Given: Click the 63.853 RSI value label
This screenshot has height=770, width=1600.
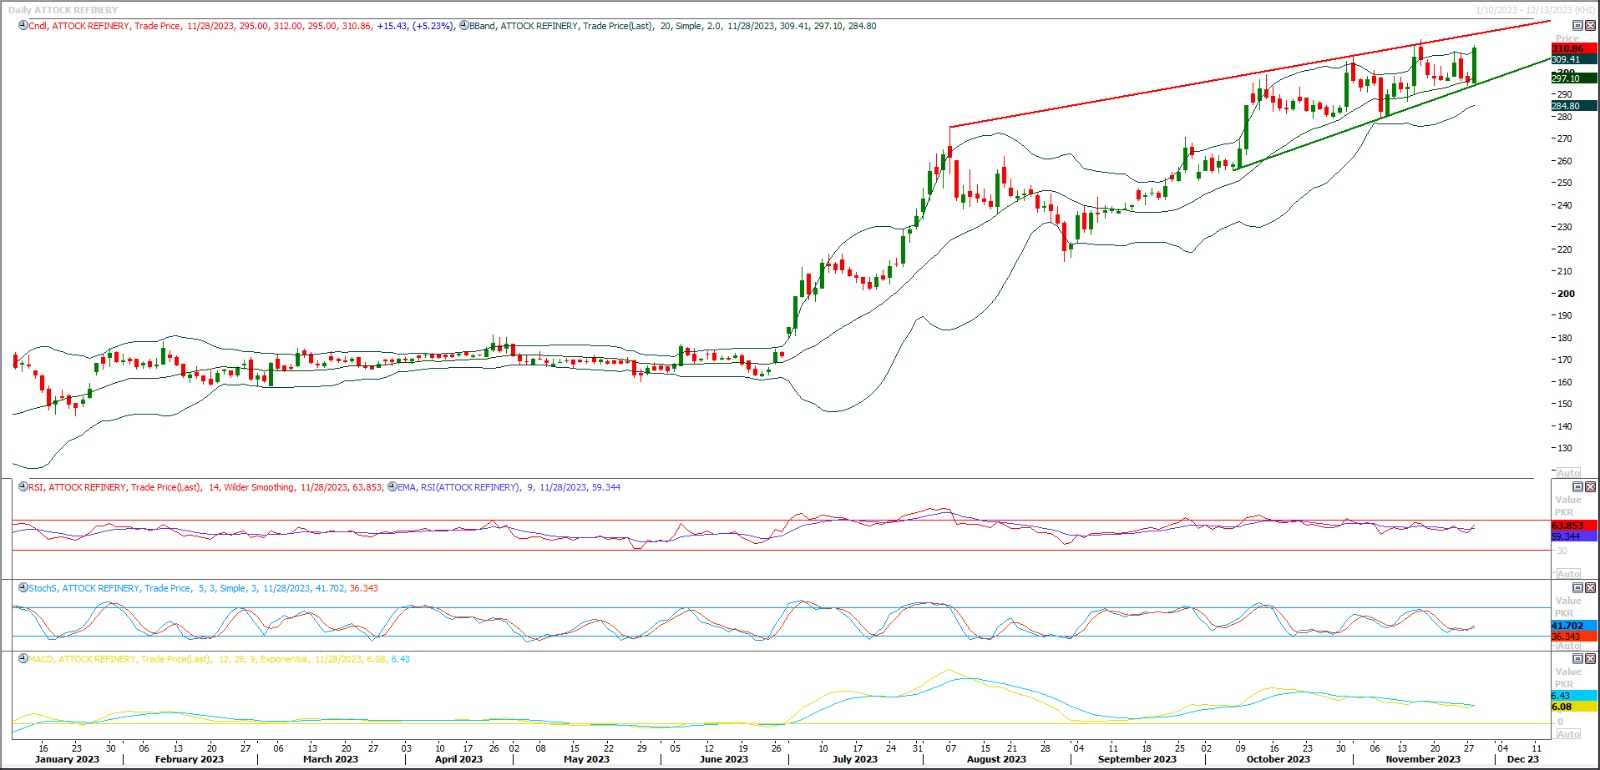Looking at the screenshot, I should coord(1574,526).
